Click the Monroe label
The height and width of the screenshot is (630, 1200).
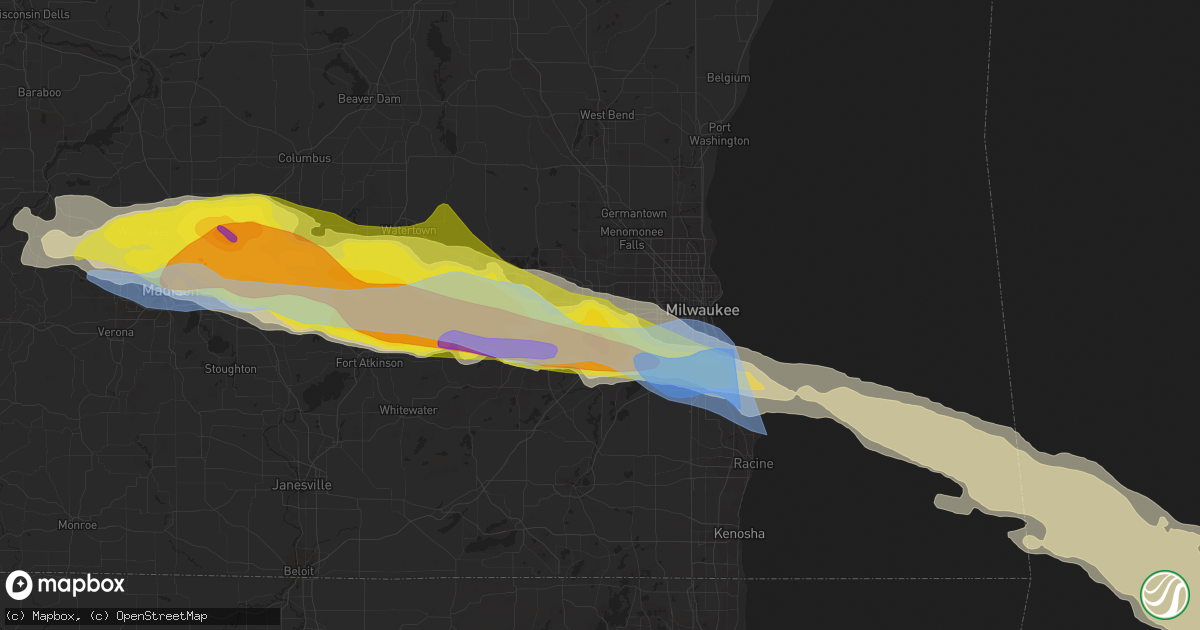pyautogui.click(x=78, y=525)
